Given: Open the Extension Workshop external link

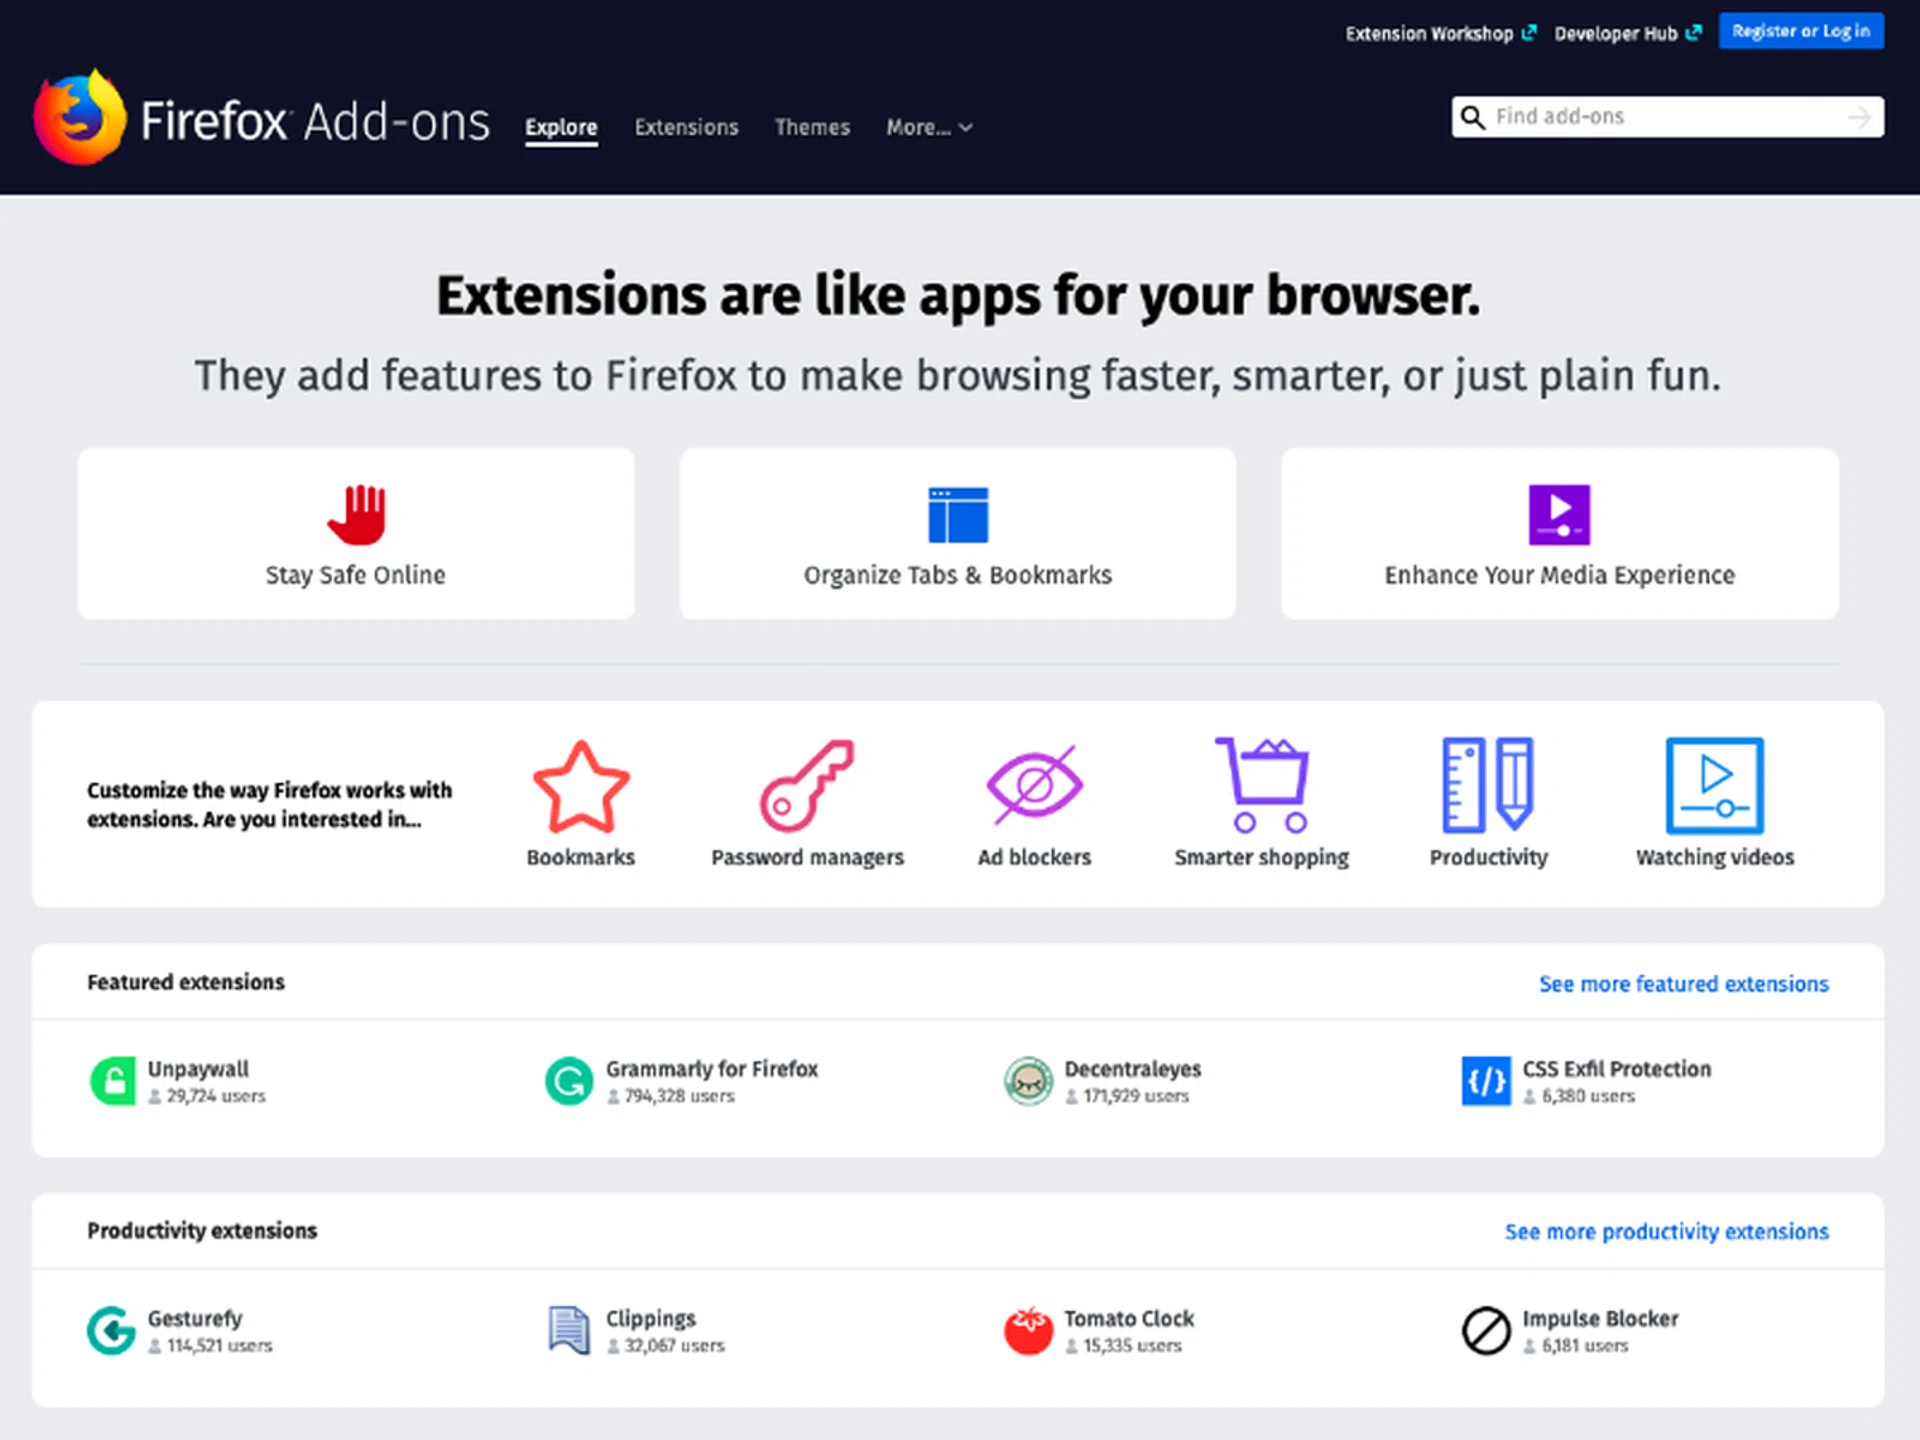Looking at the screenshot, I should (x=1439, y=34).
